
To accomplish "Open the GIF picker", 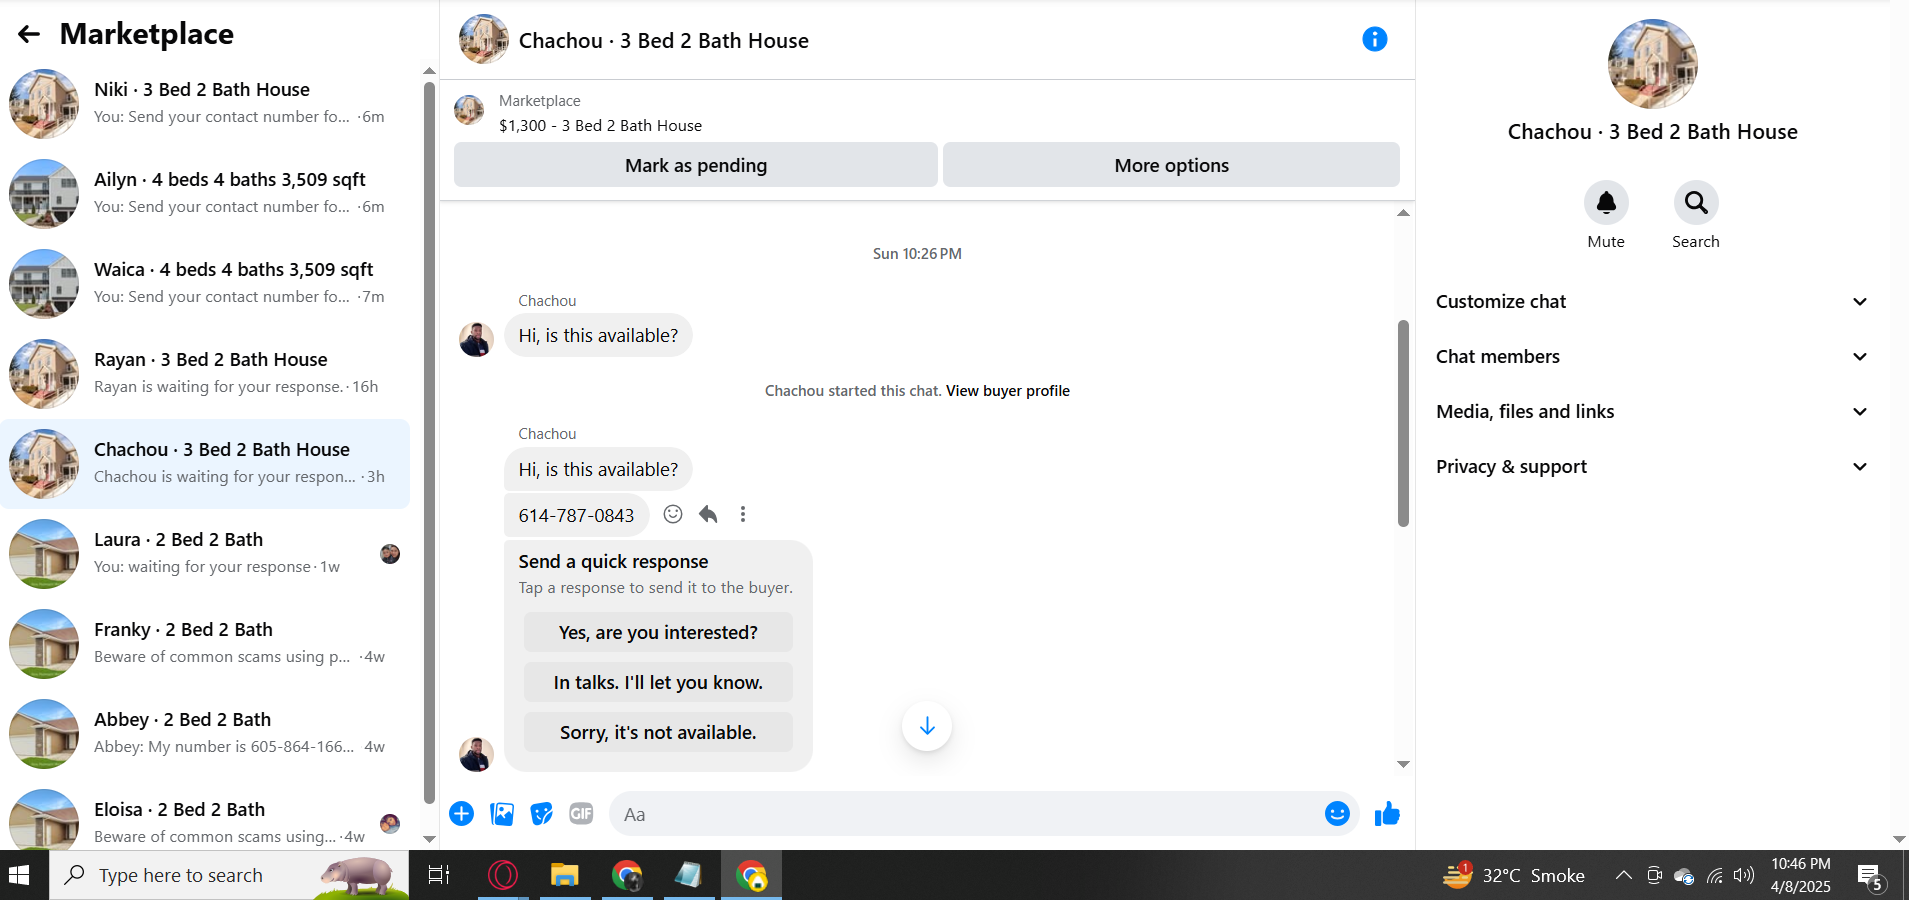I will coord(581,814).
